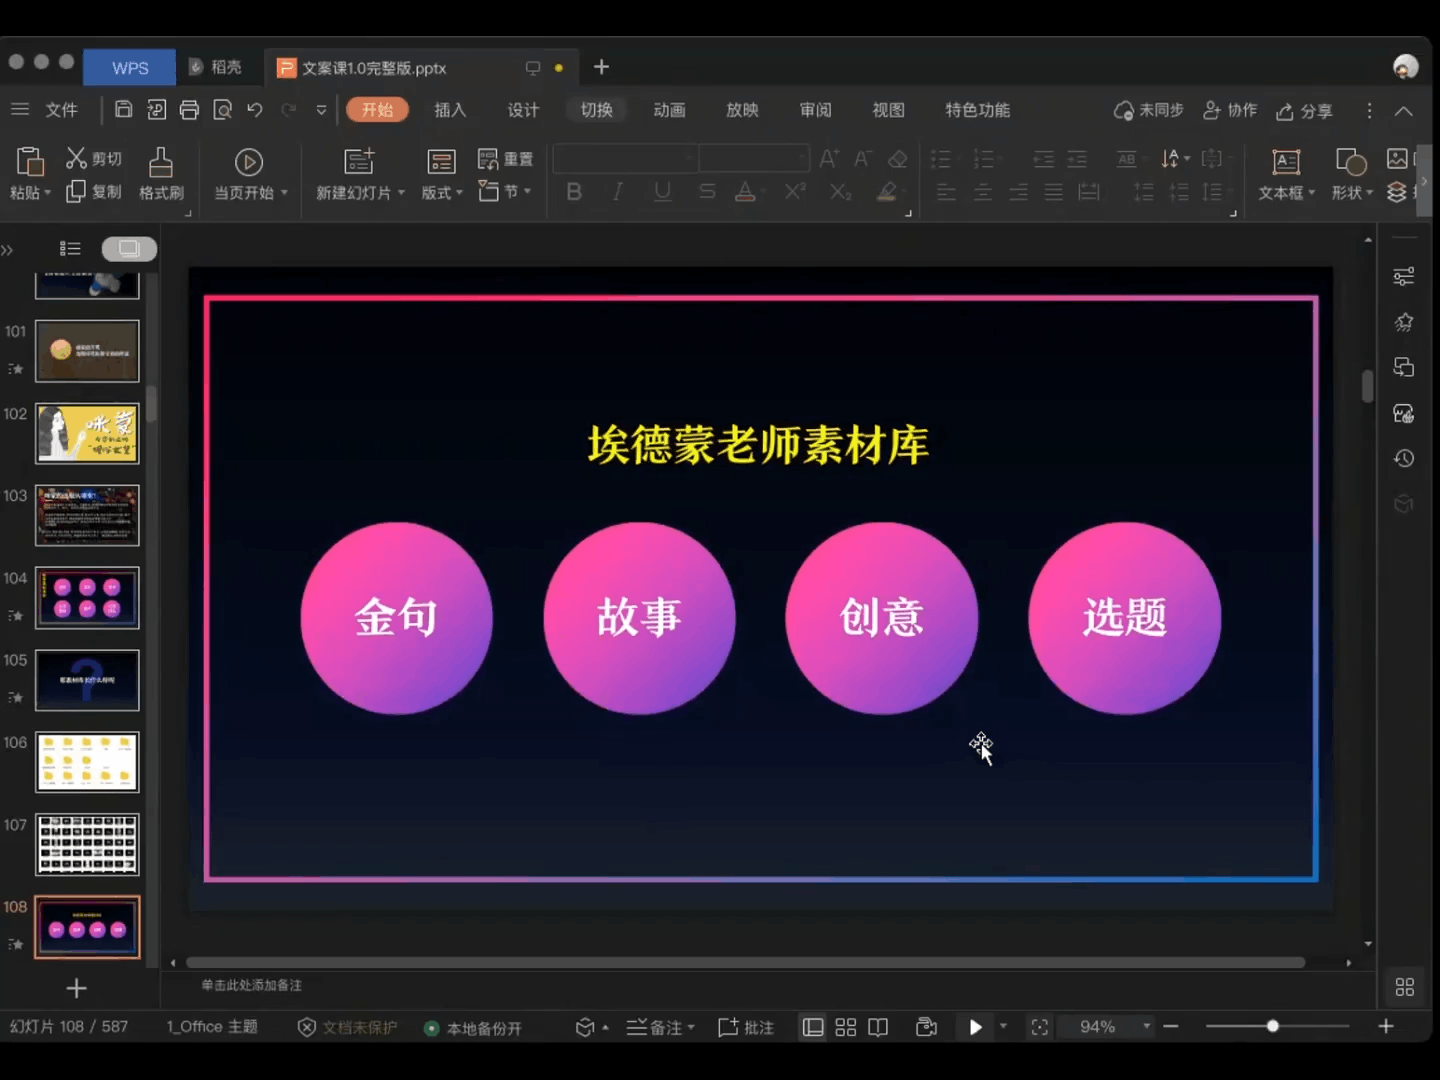
Task: Open object properties panel icon in sidebar
Action: 1404,275
